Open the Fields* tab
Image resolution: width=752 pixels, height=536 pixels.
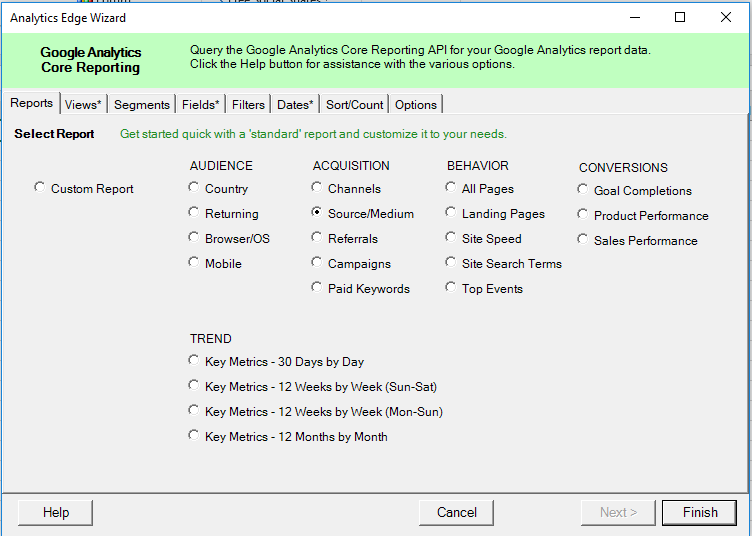(x=200, y=105)
